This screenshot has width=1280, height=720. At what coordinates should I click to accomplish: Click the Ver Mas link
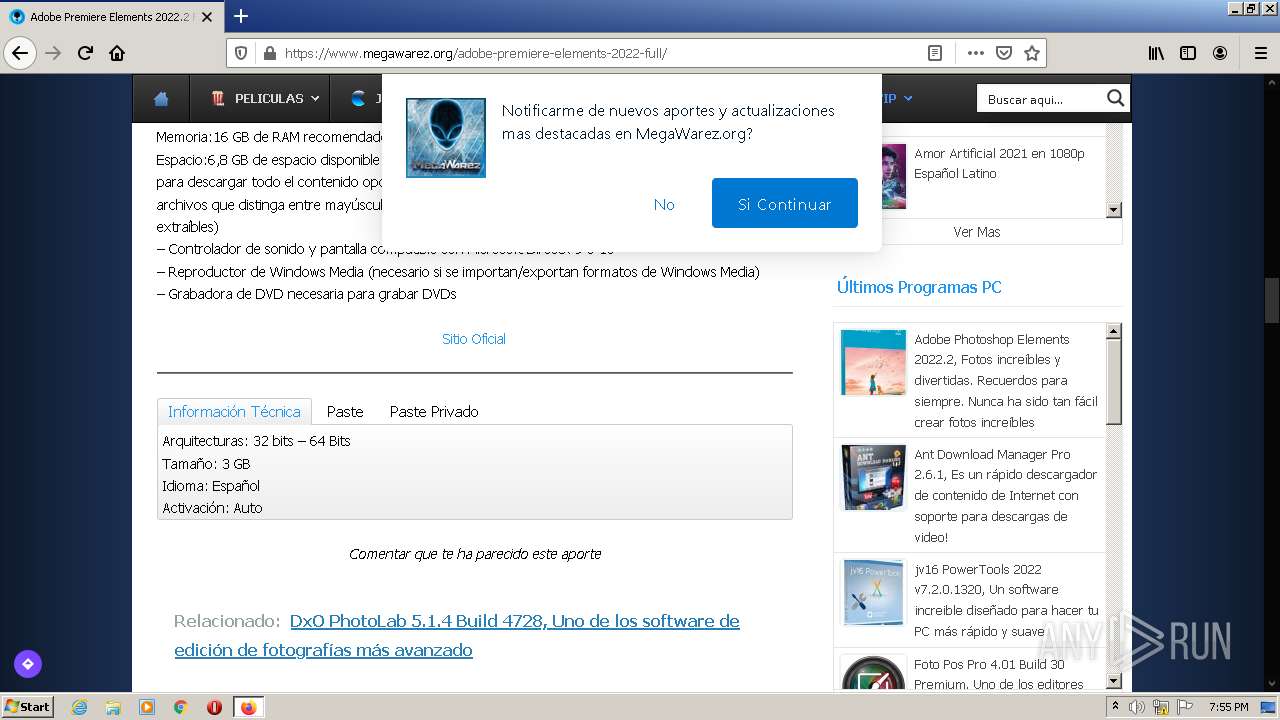pos(977,232)
